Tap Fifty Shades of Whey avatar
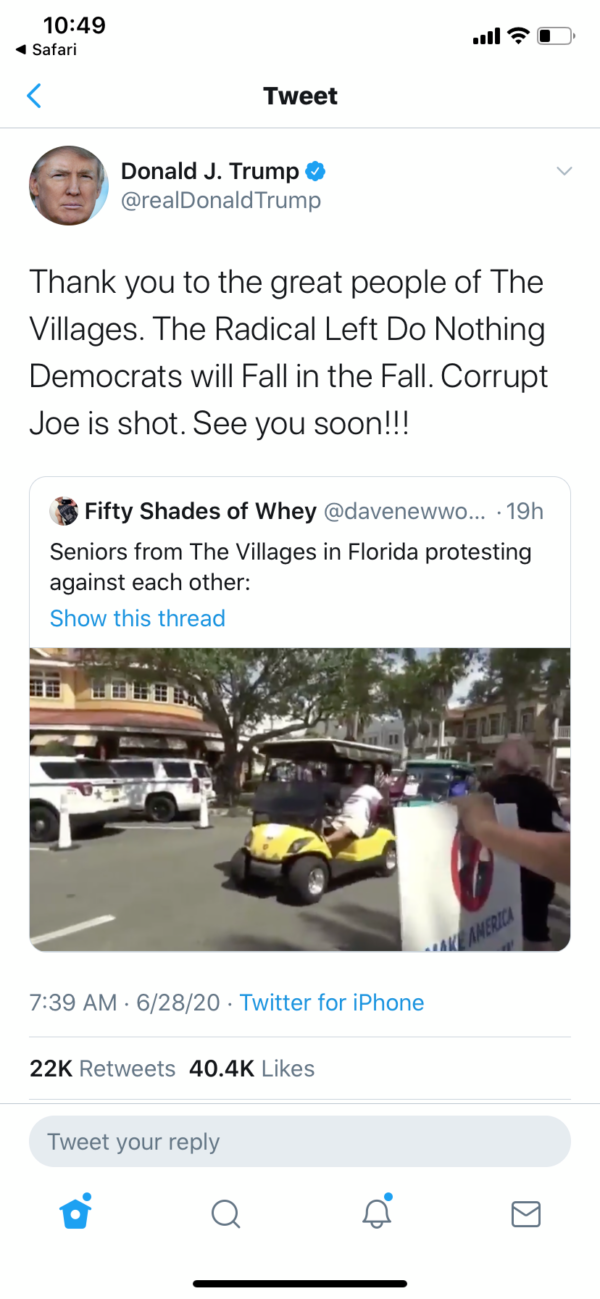 pos(64,511)
